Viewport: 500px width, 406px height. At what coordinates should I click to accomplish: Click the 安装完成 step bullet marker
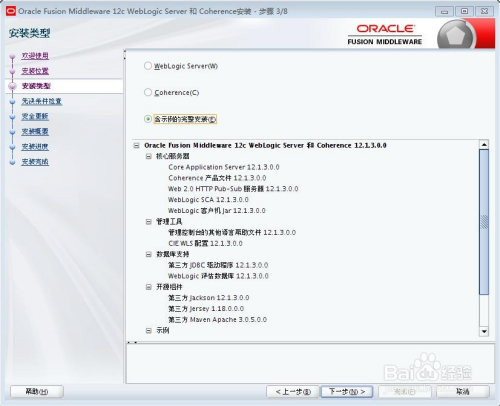point(13,162)
